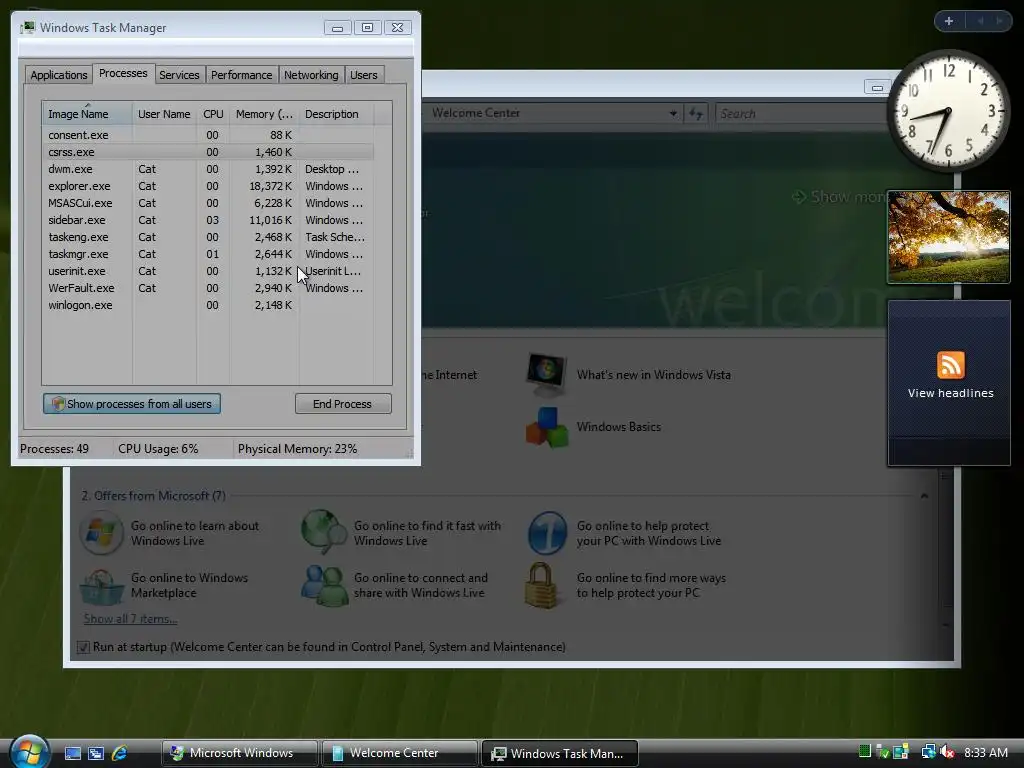Select the explorer.exe process

(x=208, y=186)
